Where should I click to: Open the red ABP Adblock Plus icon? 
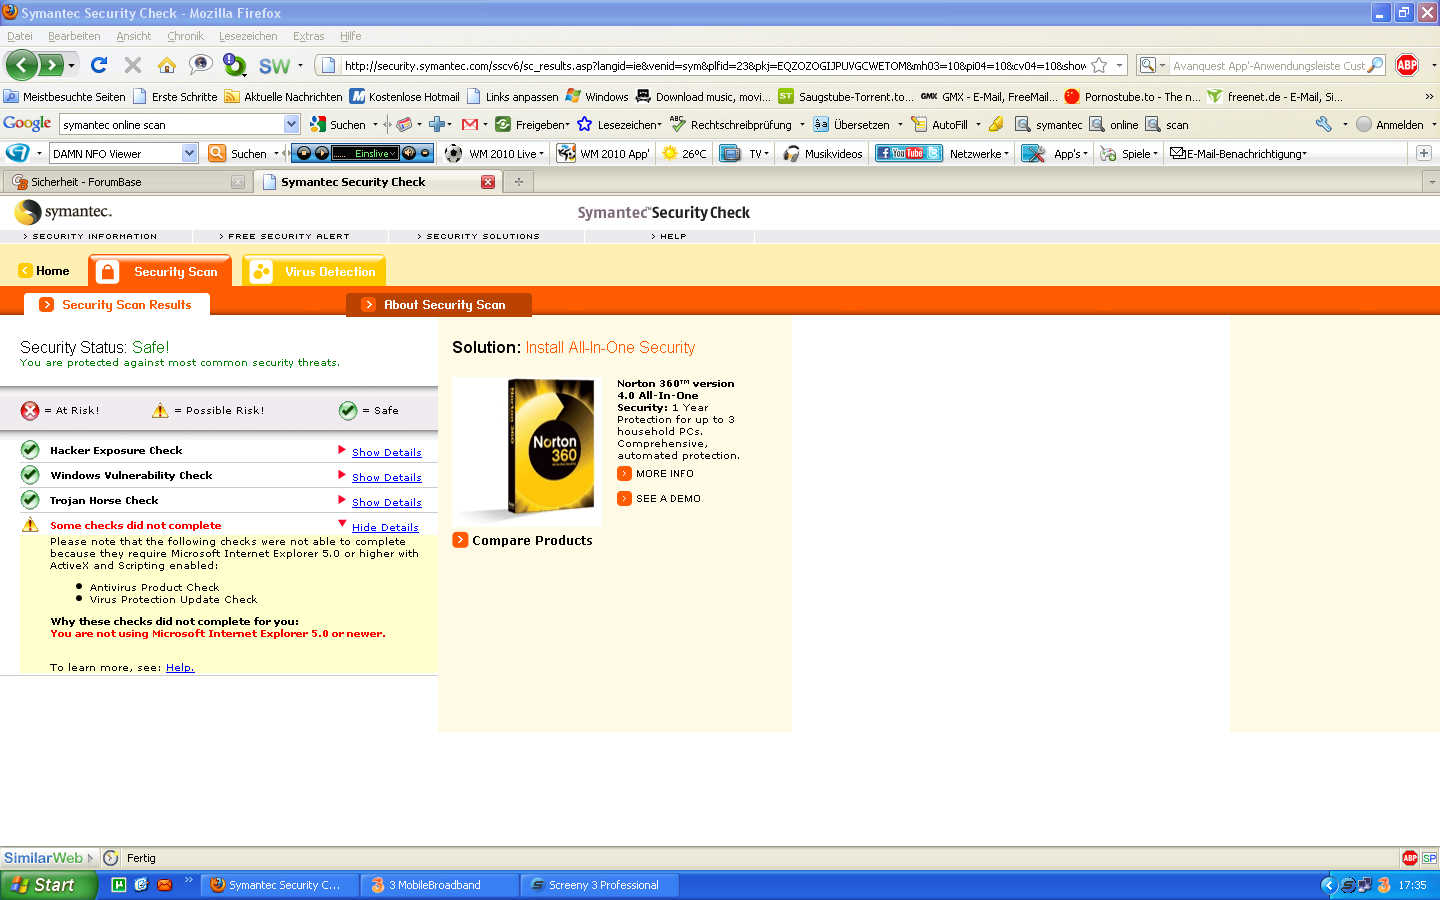click(x=1407, y=65)
